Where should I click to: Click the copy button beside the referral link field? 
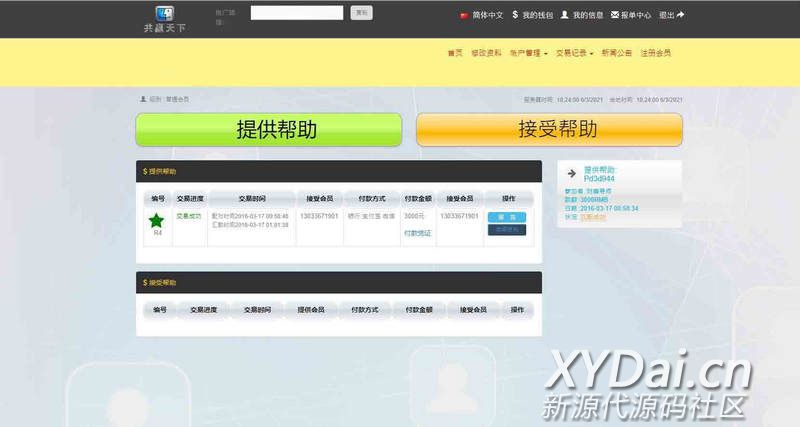click(x=362, y=13)
